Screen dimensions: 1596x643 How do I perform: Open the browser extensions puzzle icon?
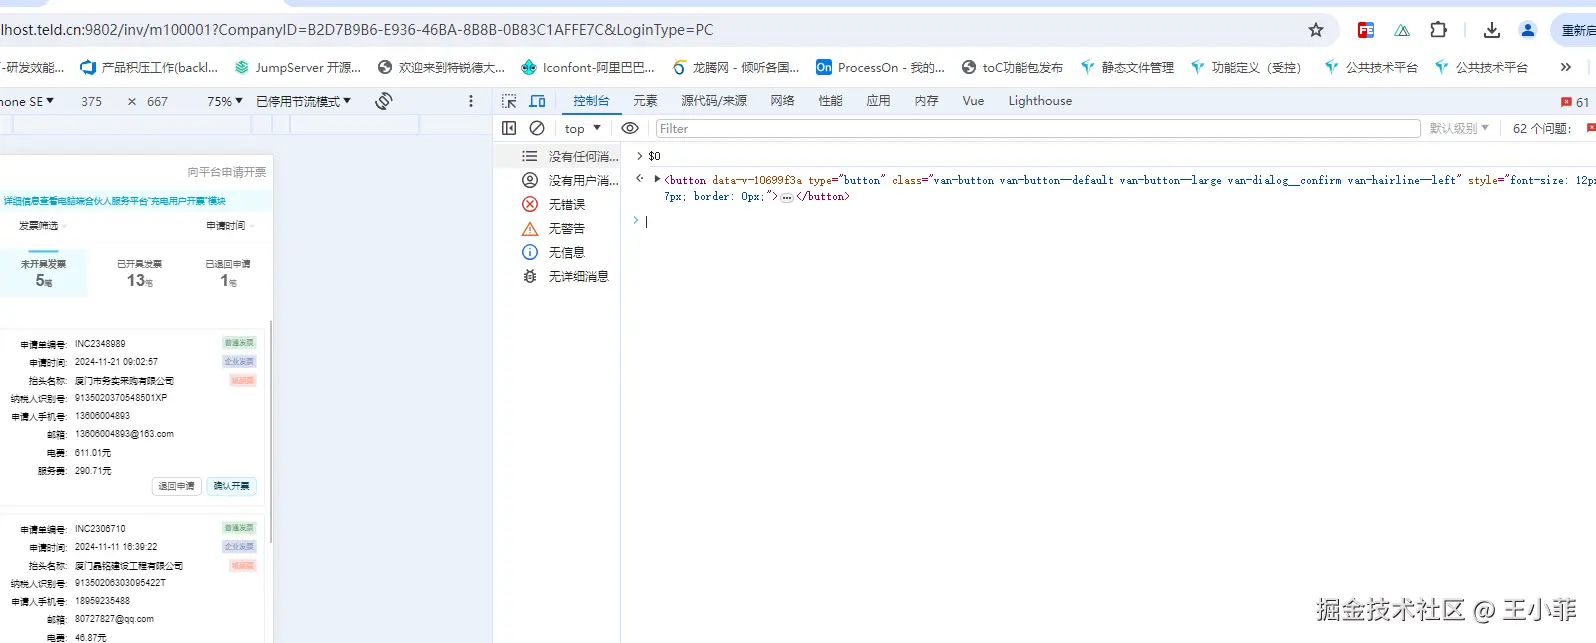pos(1438,30)
